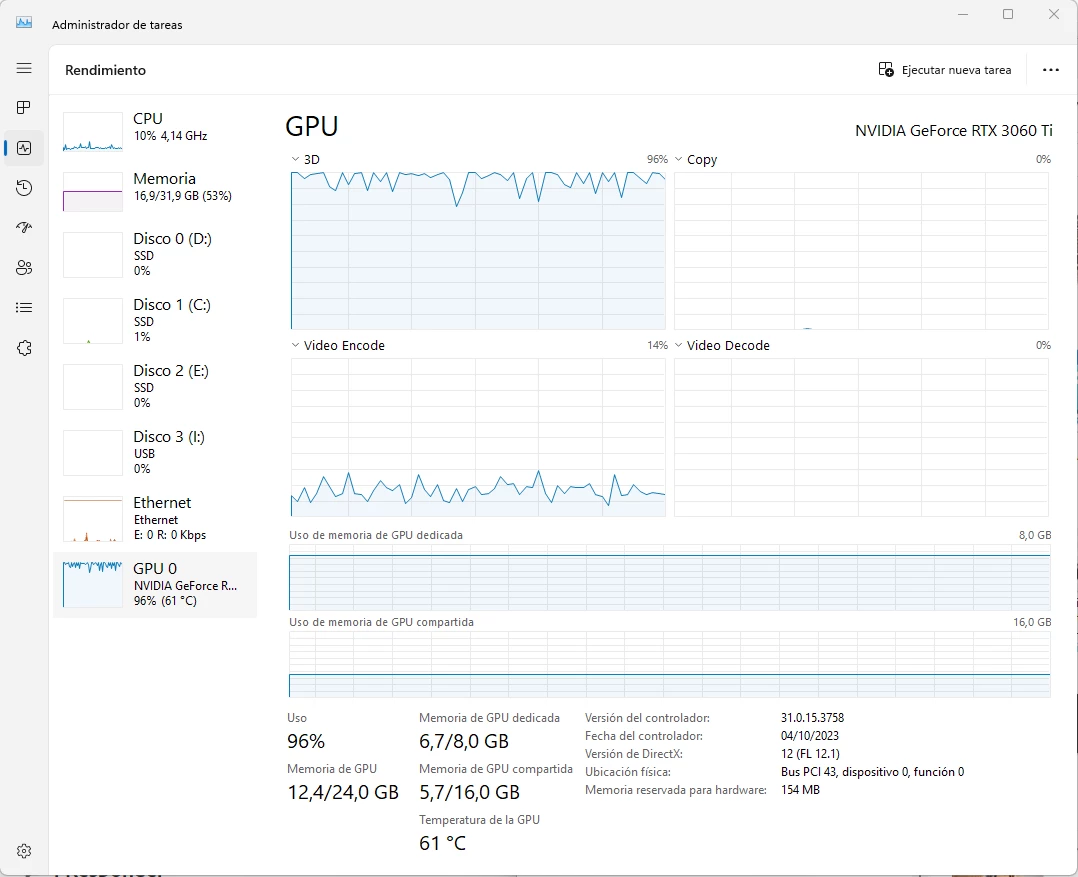The height and width of the screenshot is (877, 1078).
Task: Click the run new task icon
Action: pyautogui.click(x=886, y=69)
